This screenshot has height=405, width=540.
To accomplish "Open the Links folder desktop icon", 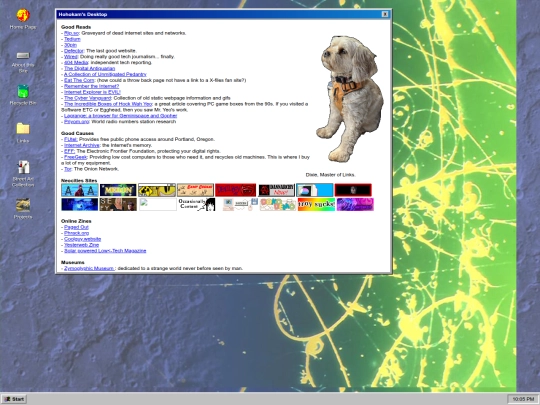I will pyautogui.click(x=23, y=133).
